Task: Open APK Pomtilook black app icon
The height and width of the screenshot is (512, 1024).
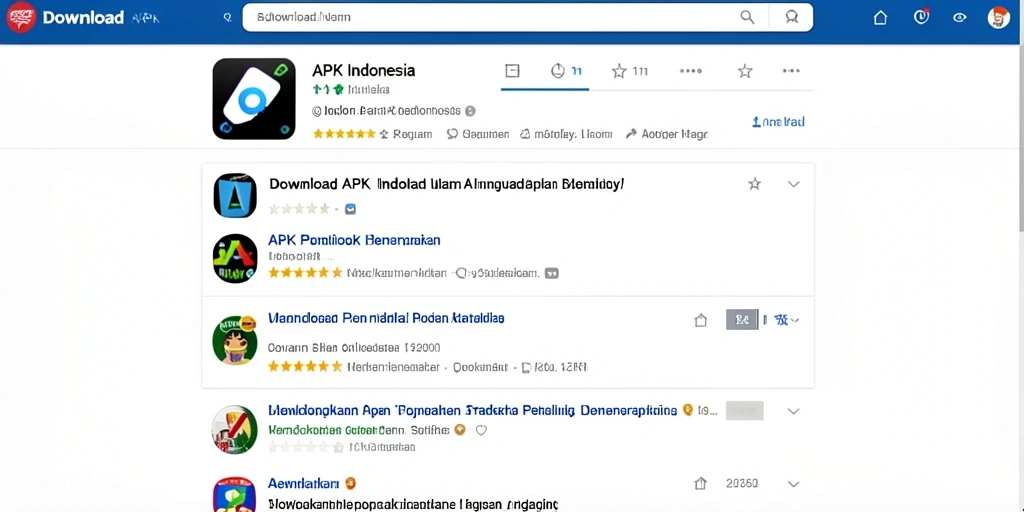Action: (x=235, y=259)
